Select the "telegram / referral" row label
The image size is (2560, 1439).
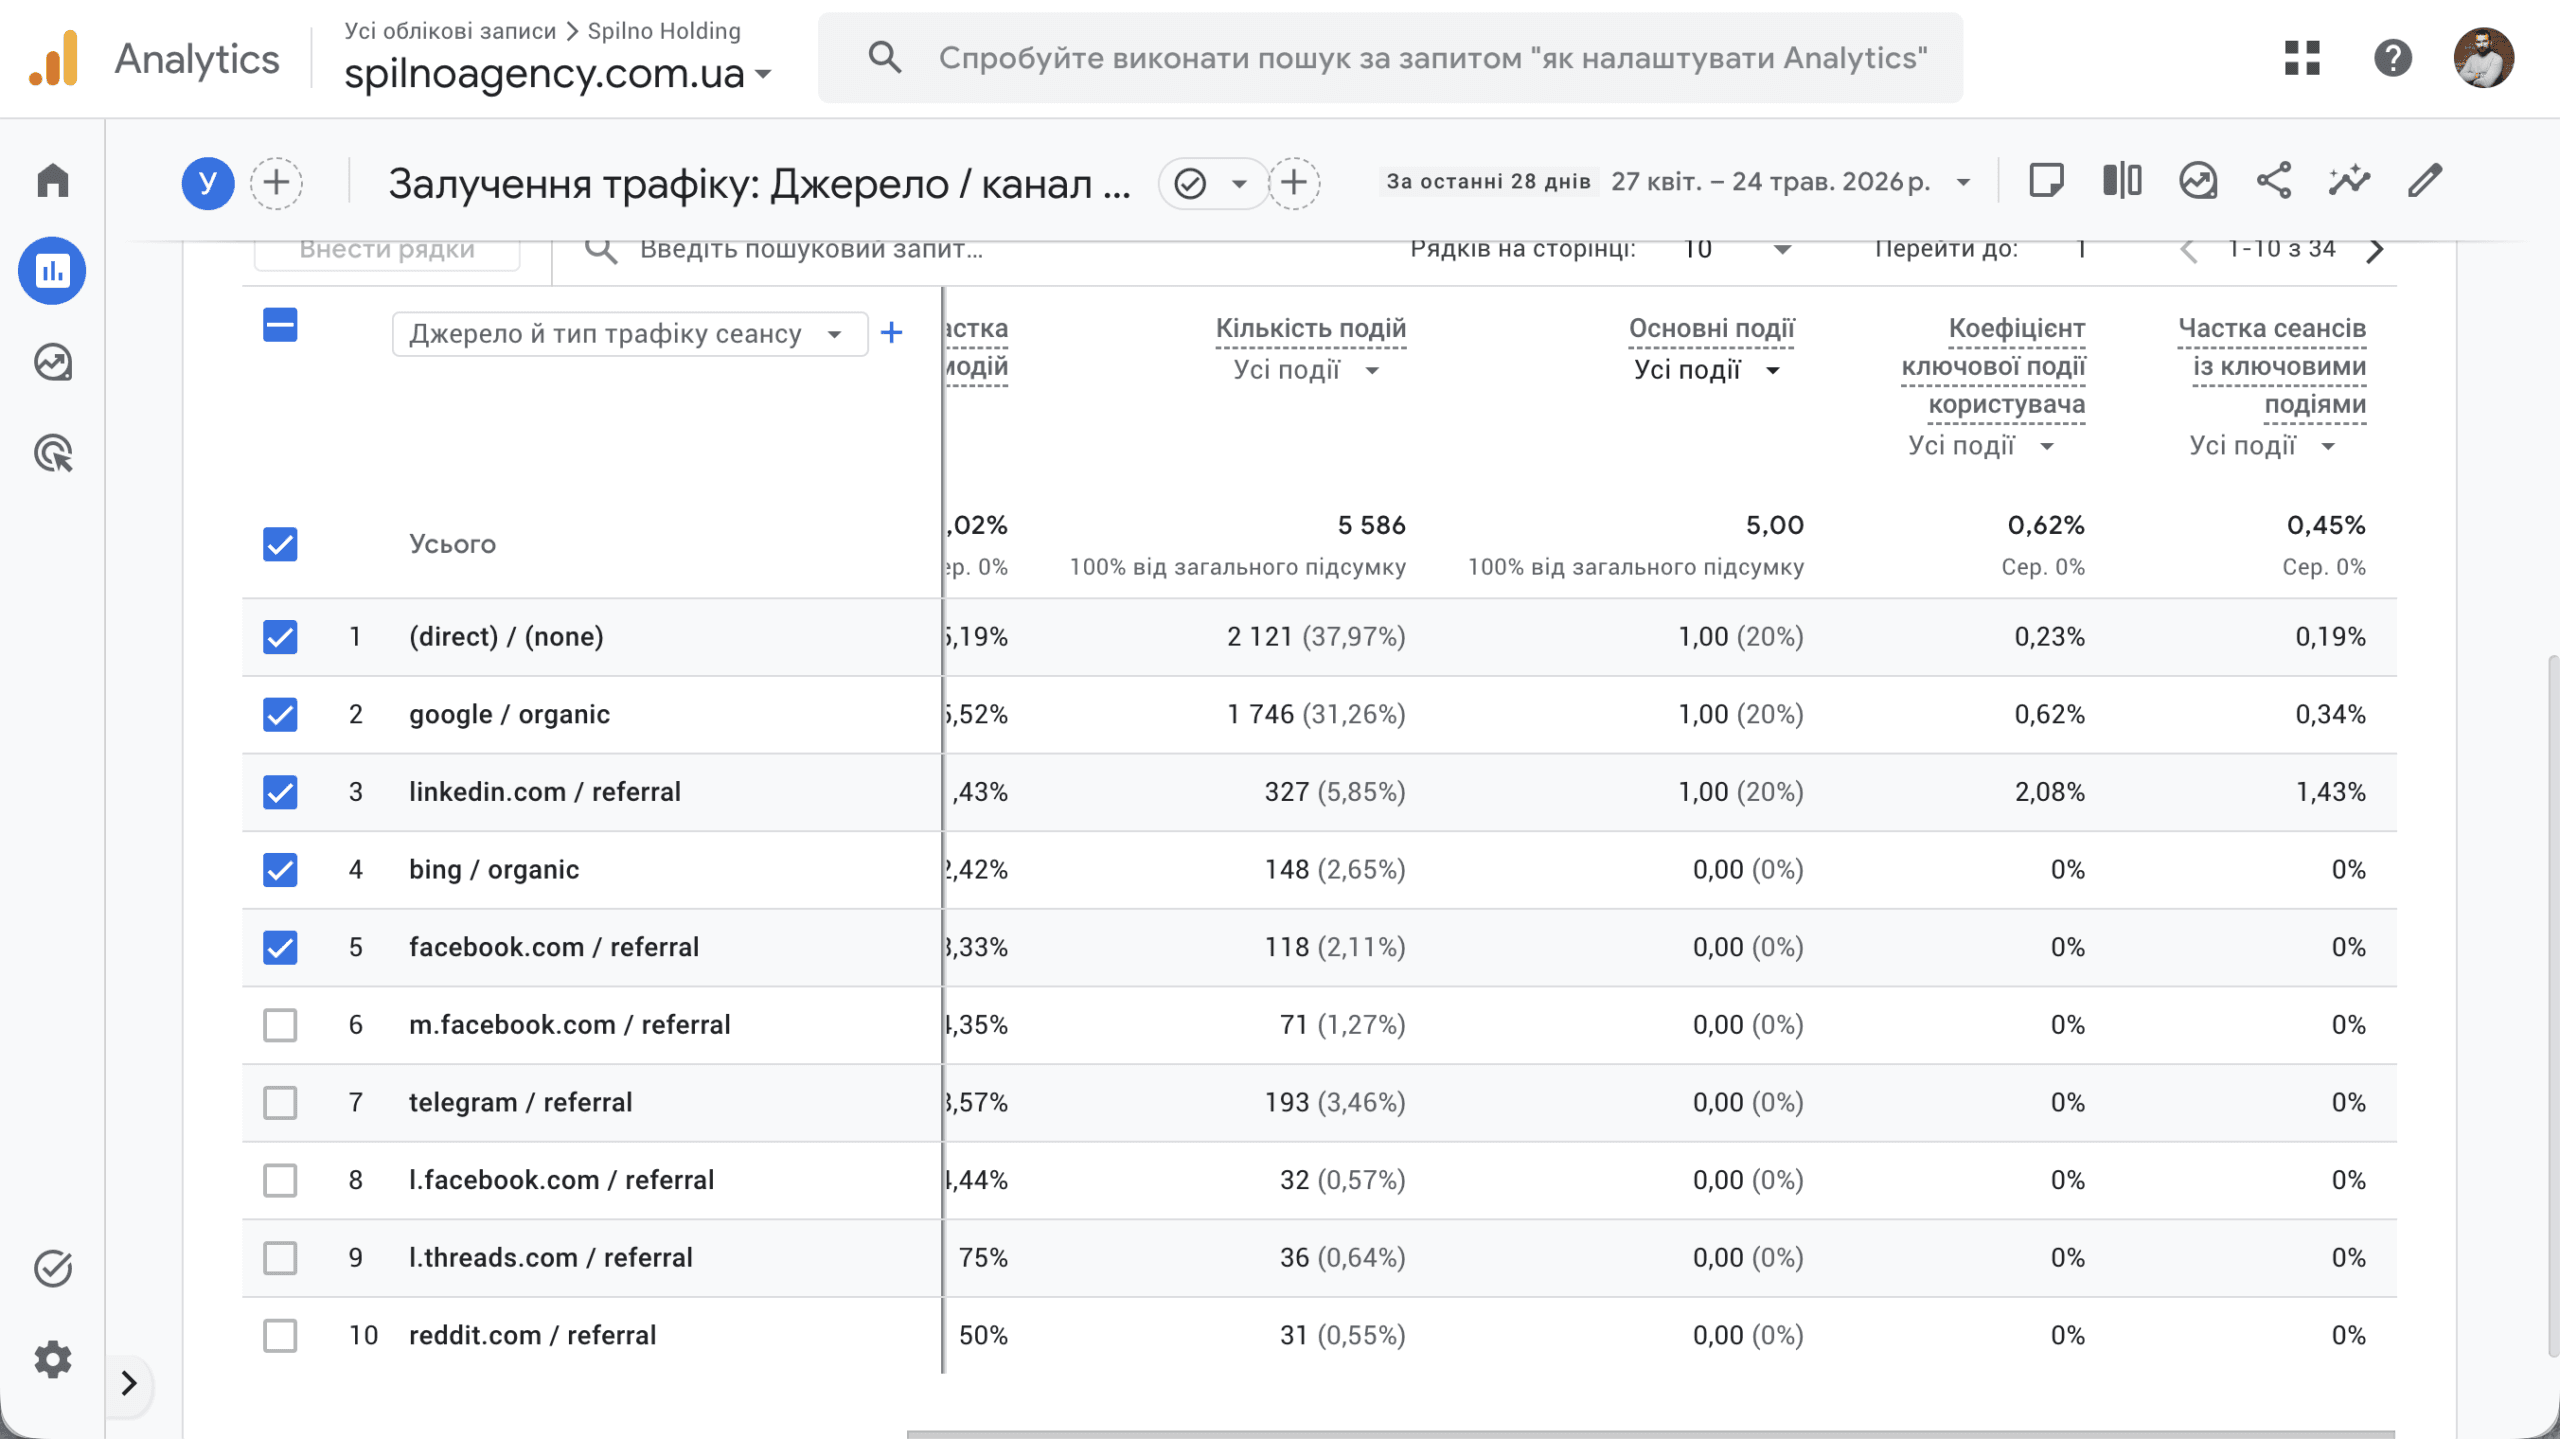520,1103
